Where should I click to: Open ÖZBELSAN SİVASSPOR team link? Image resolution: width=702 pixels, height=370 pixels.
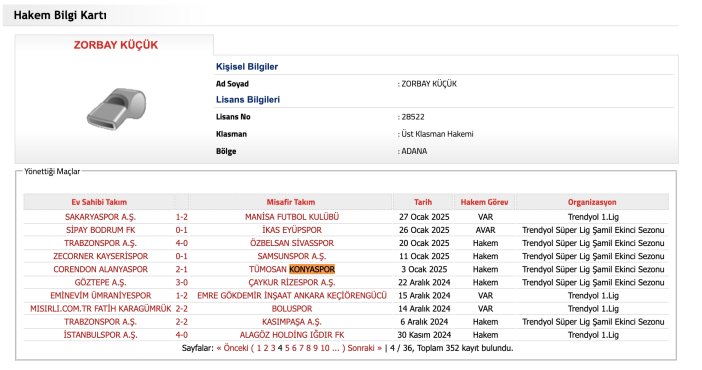[x=292, y=243]
